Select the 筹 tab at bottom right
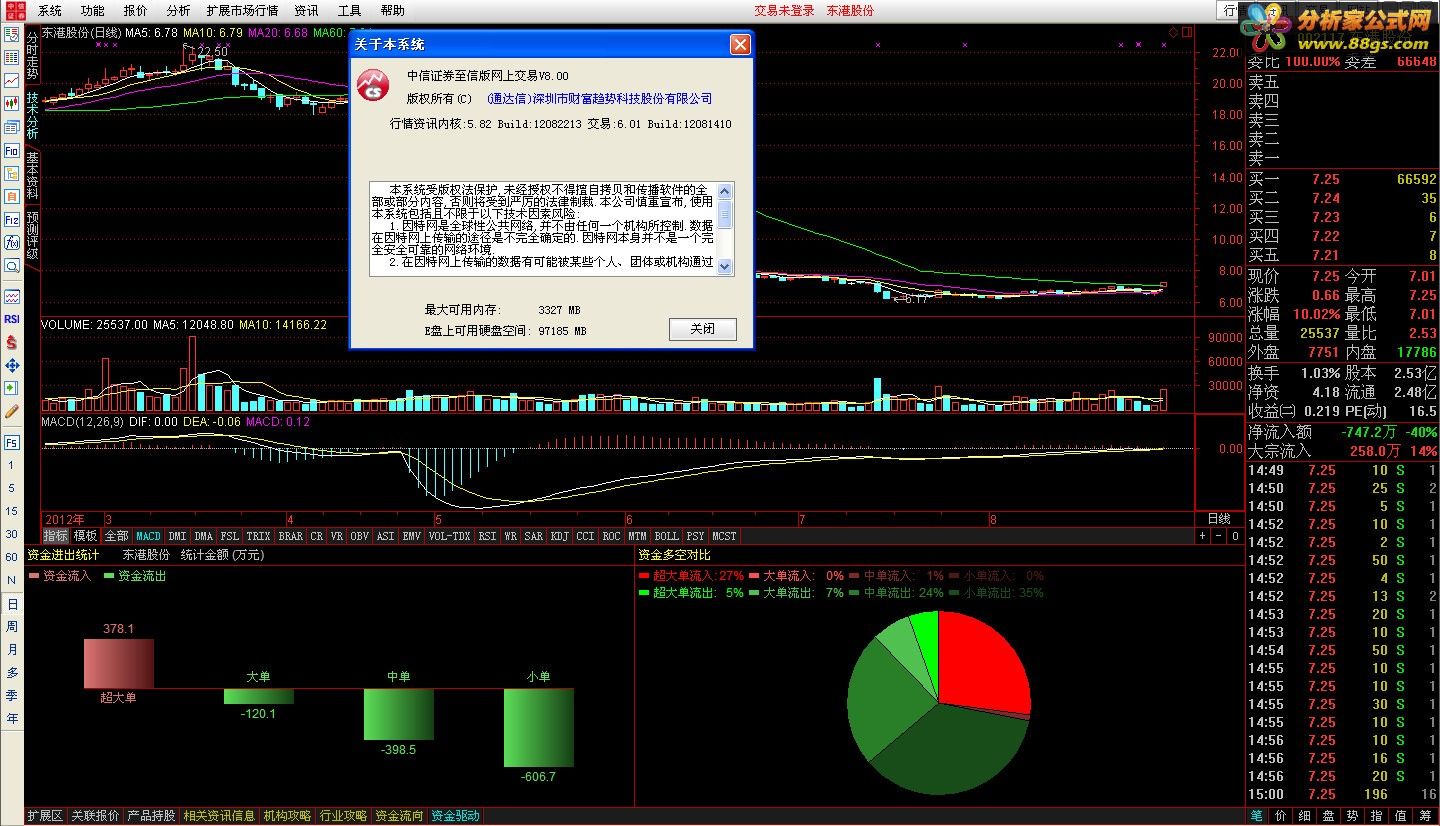The height and width of the screenshot is (826, 1440). pos(1427,816)
